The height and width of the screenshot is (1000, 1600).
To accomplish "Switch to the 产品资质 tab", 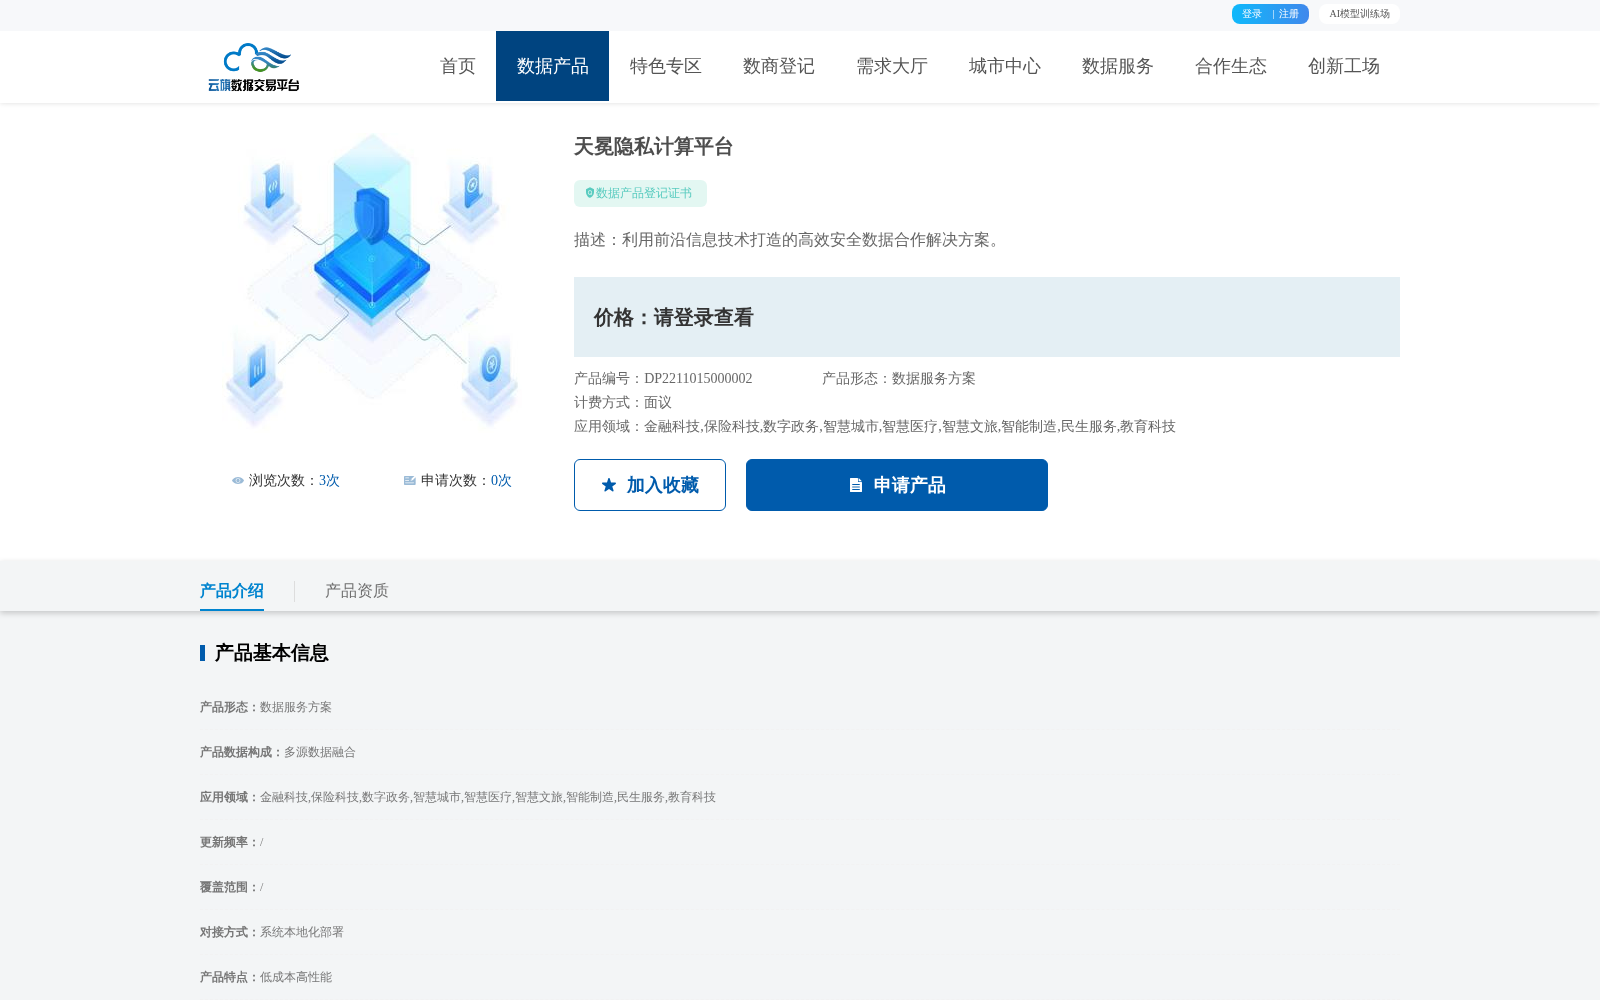I will click(357, 591).
